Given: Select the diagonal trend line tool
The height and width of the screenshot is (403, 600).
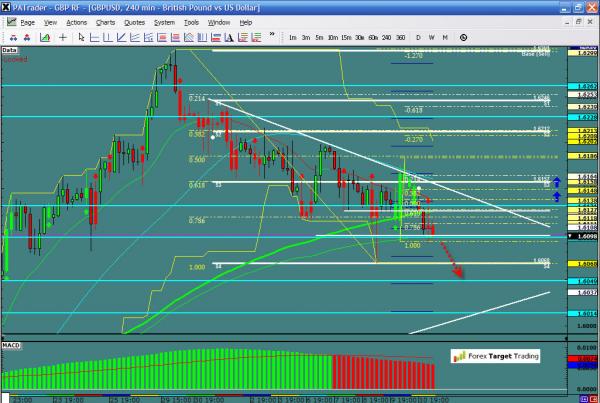Looking at the screenshot, I should point(121,38).
